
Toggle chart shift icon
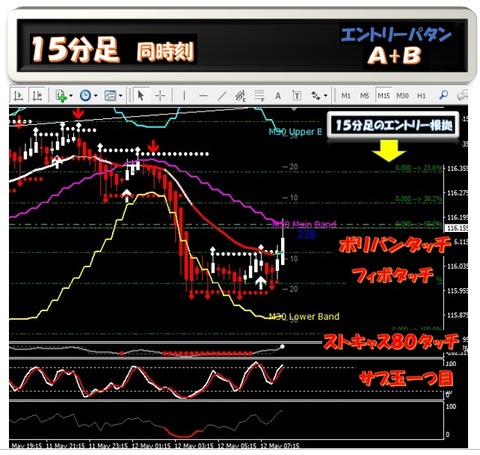click(x=37, y=96)
